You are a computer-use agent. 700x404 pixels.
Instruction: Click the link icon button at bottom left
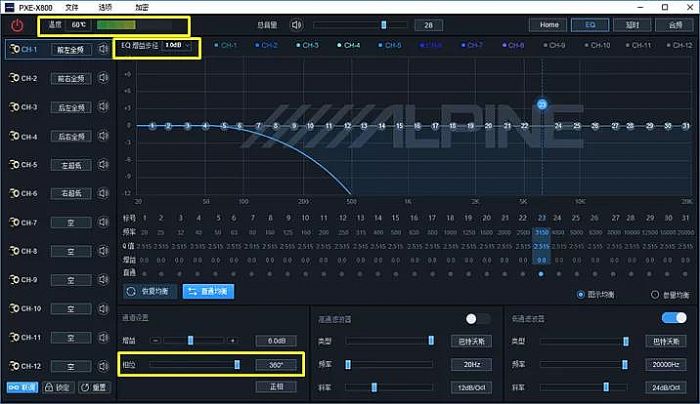pos(22,387)
